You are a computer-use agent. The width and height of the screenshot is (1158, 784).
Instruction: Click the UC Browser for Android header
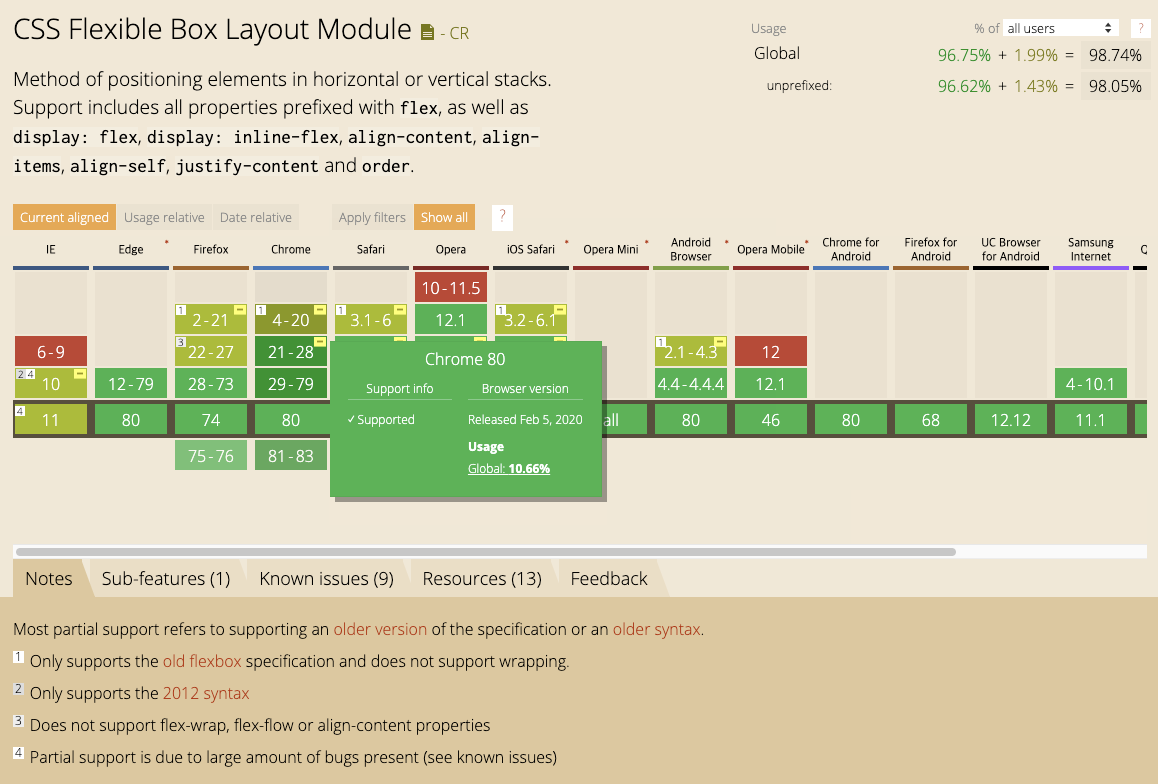point(1010,250)
